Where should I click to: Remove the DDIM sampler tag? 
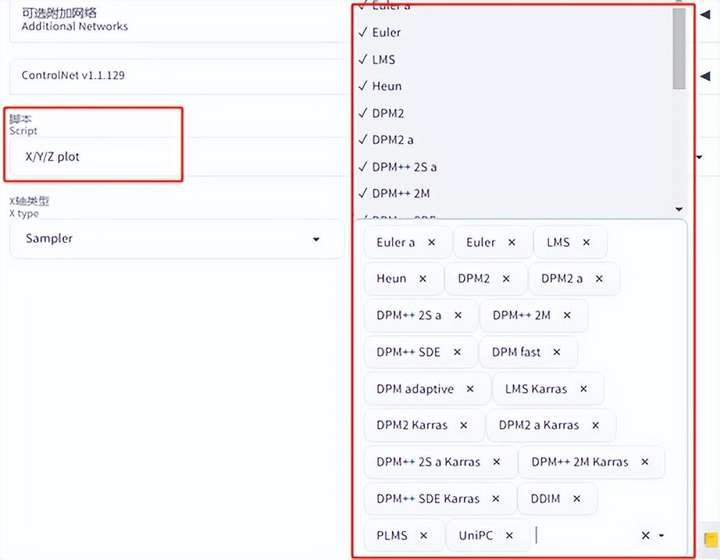[x=577, y=498]
